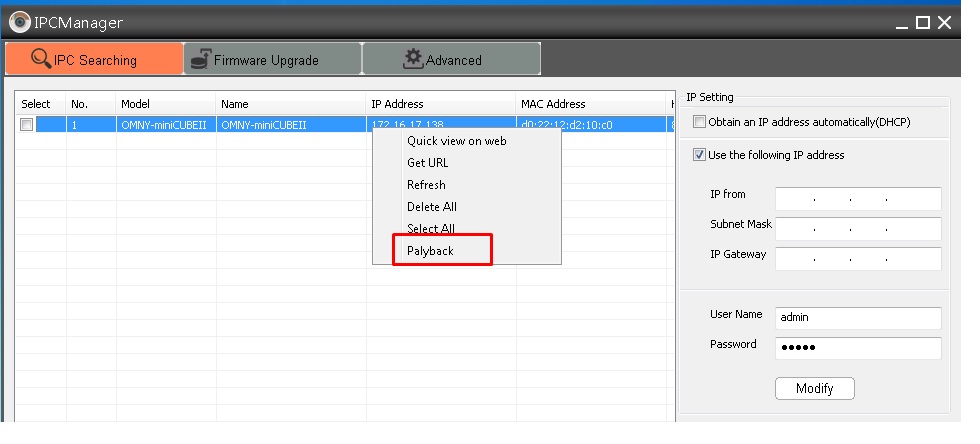The height and width of the screenshot is (444, 980).
Task: Switch to the IPC Searching tab
Action: (x=94, y=59)
